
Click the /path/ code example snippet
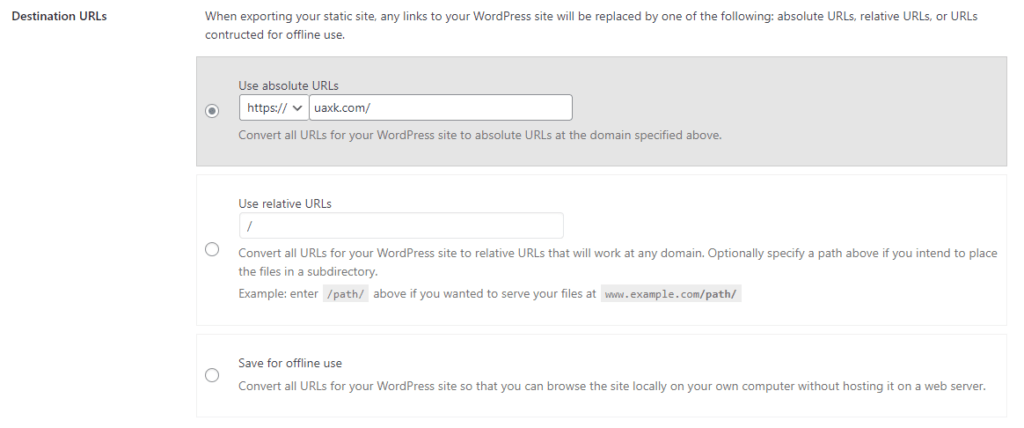tap(346, 294)
